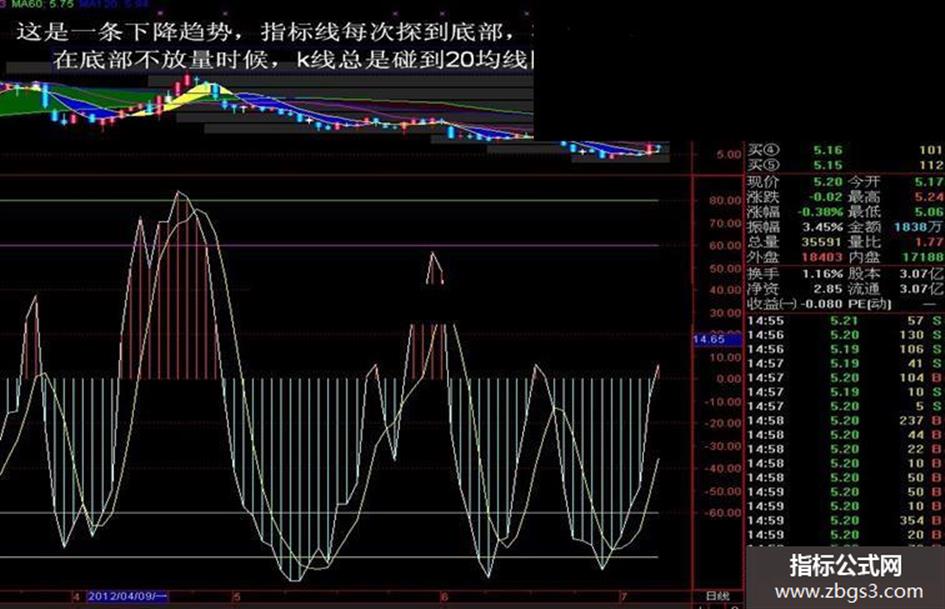Click the 金额 value 1838万

click(918, 227)
